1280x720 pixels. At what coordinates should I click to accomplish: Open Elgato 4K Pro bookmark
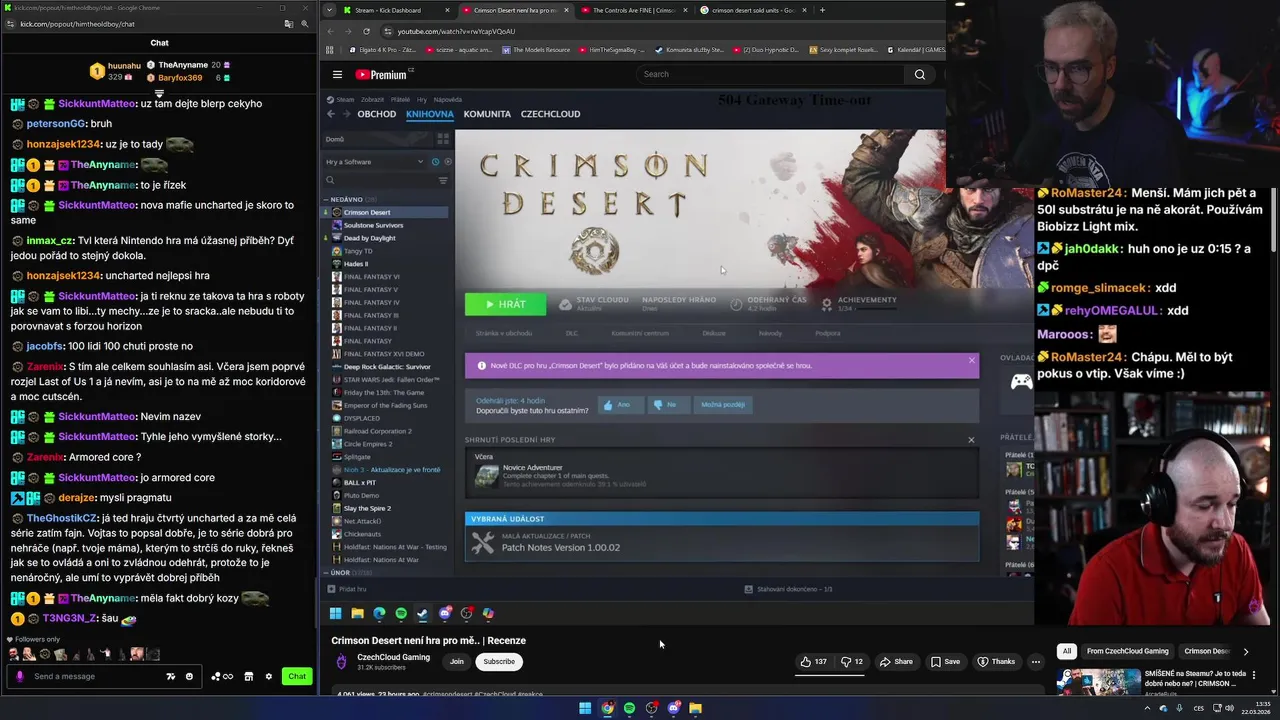(x=381, y=50)
